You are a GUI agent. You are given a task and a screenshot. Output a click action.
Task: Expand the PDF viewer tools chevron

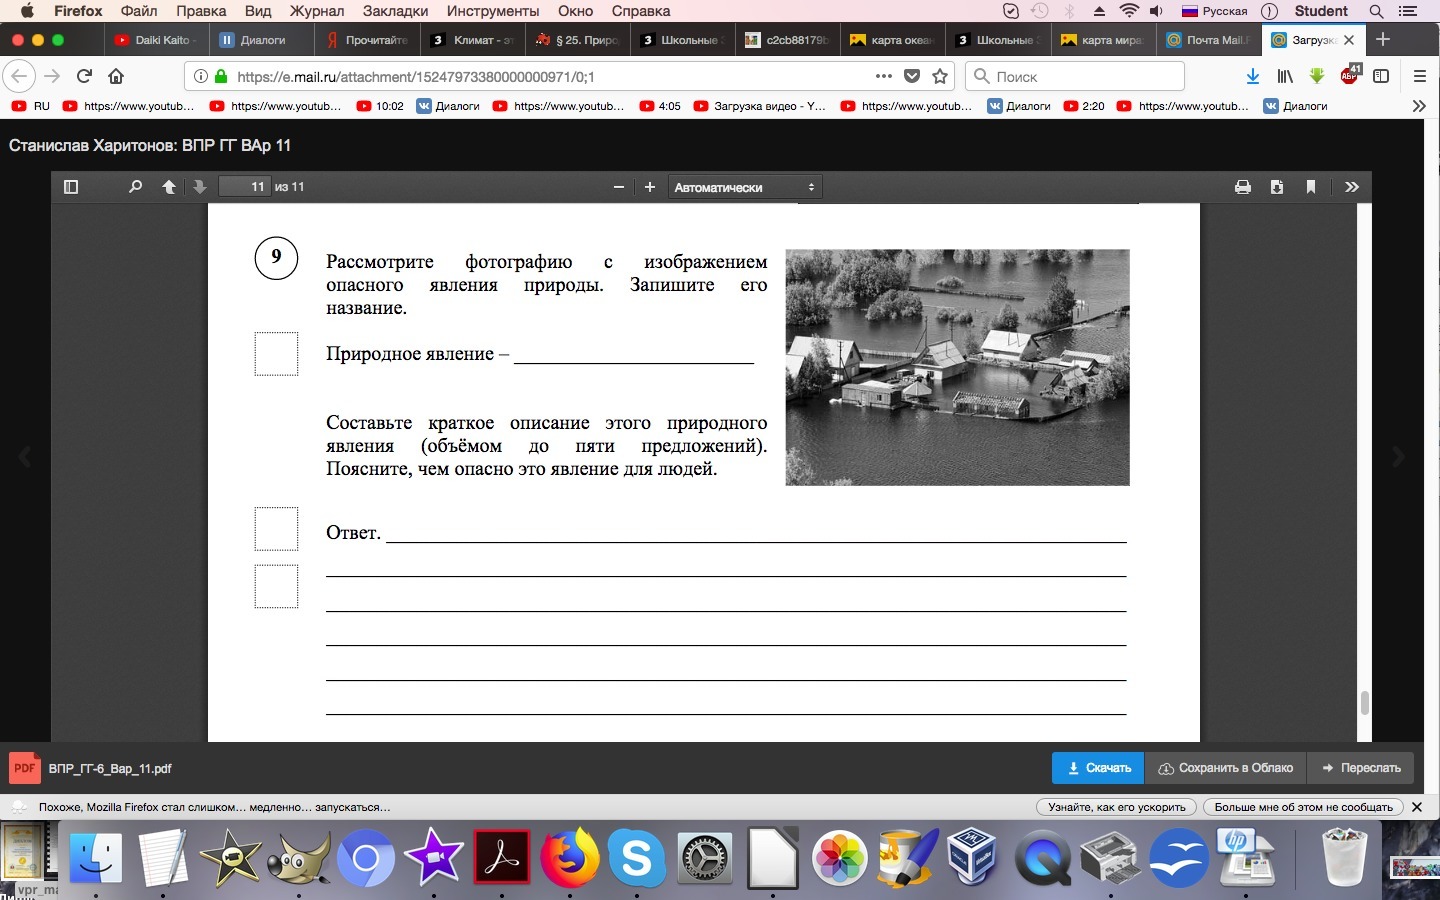pos(1352,187)
